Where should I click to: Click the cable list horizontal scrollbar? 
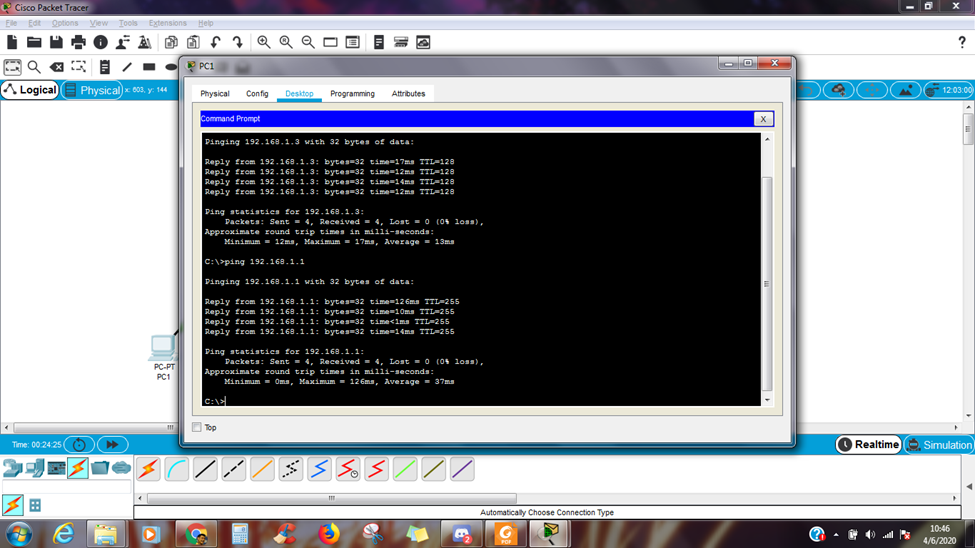point(331,498)
